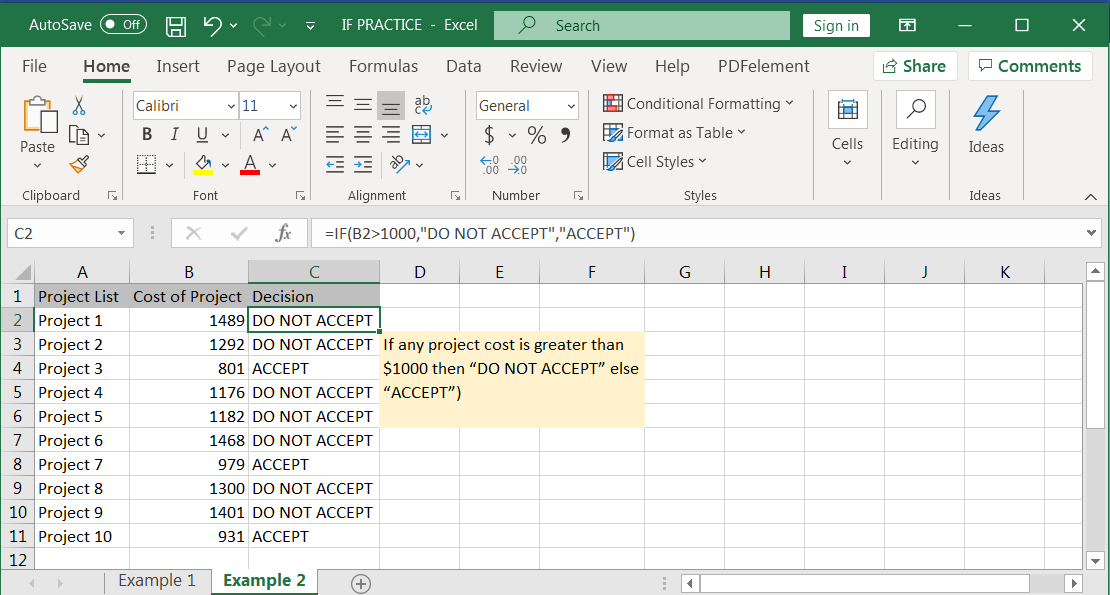Switch to Example 1 sheet tab
Viewport: 1110px width, 595px height.
point(156,581)
